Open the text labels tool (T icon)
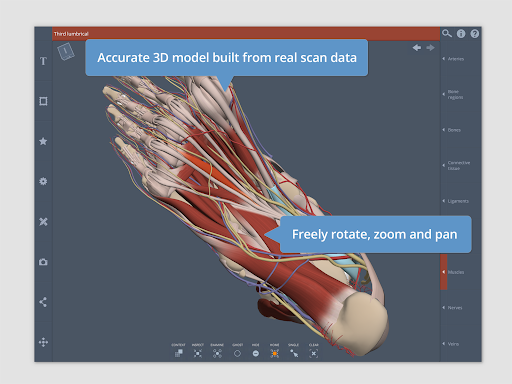 (x=43, y=61)
